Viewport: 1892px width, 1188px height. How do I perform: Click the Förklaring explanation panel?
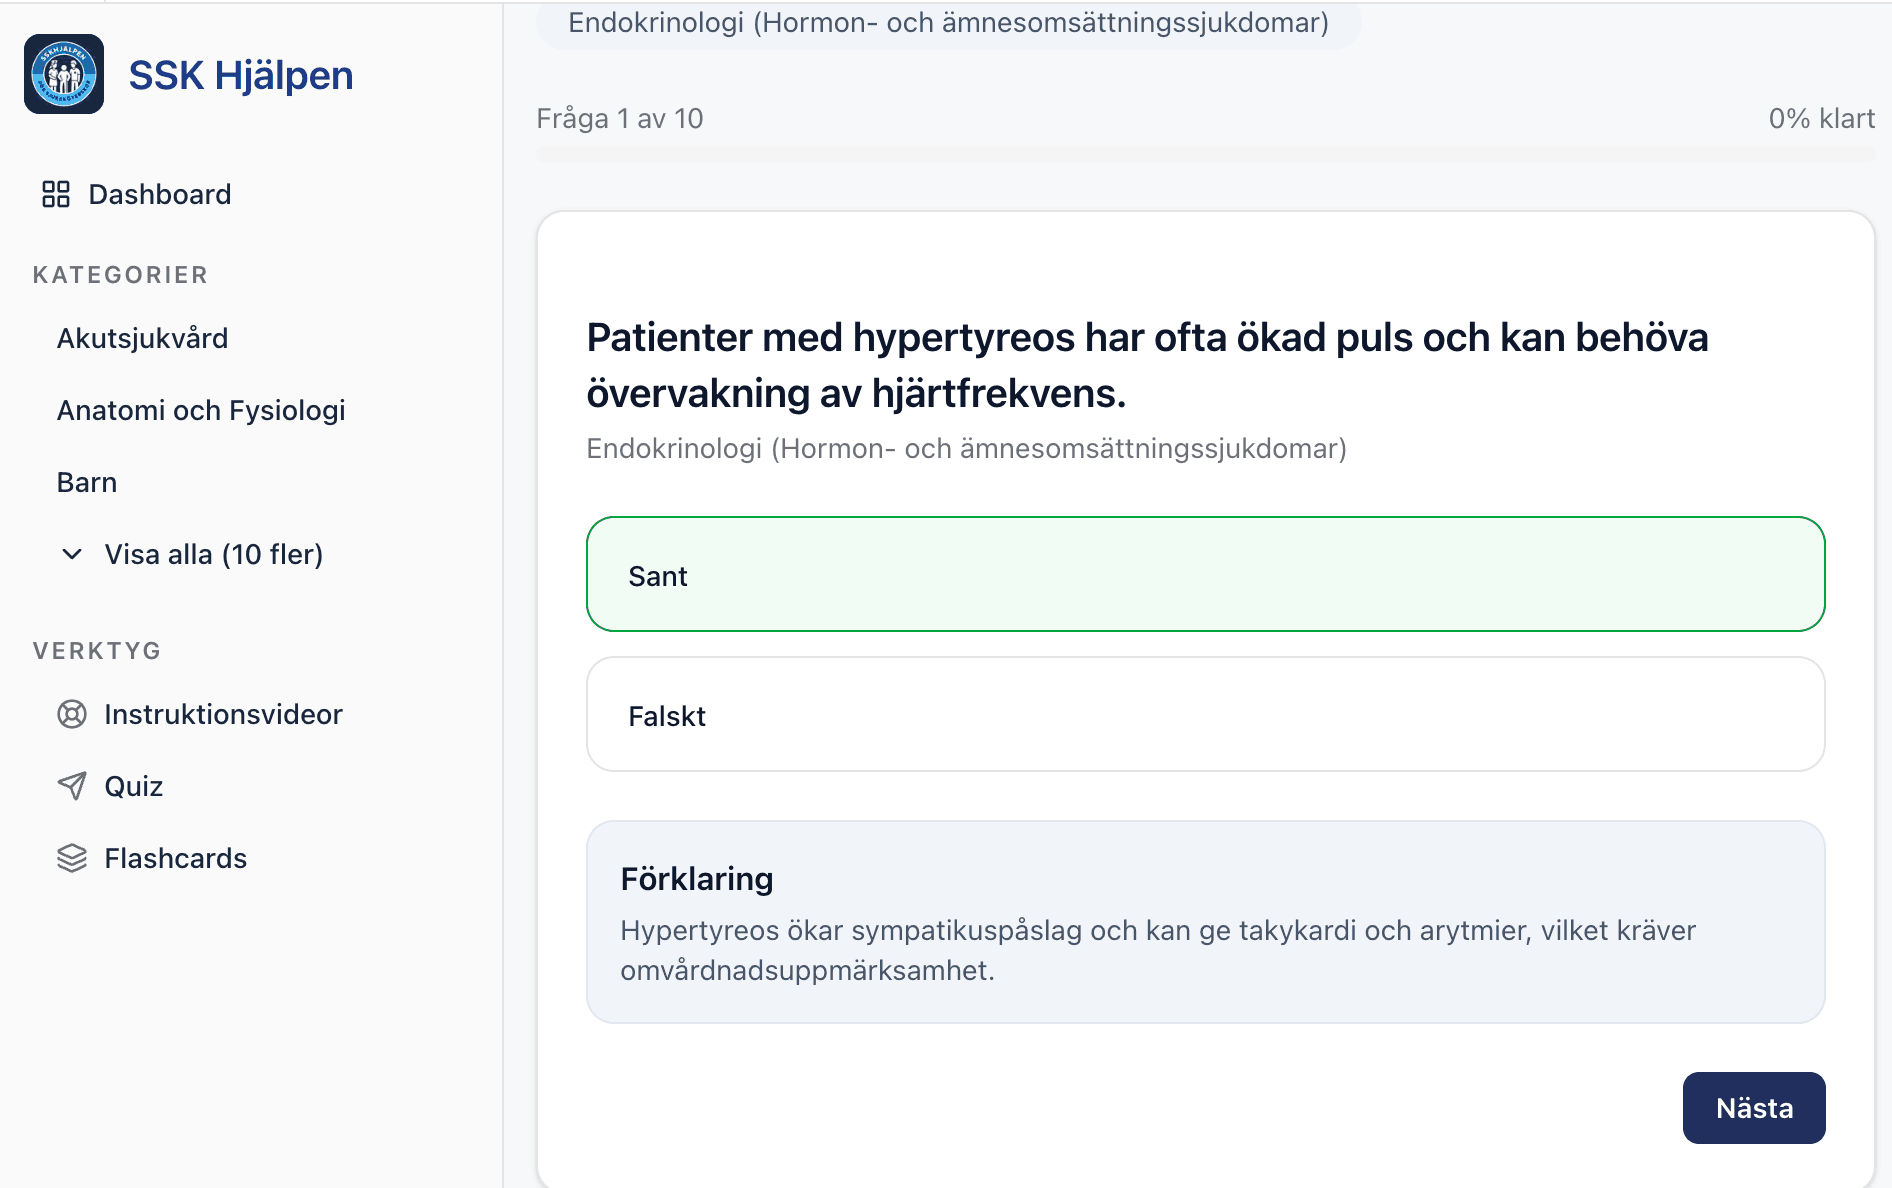pos(1205,922)
